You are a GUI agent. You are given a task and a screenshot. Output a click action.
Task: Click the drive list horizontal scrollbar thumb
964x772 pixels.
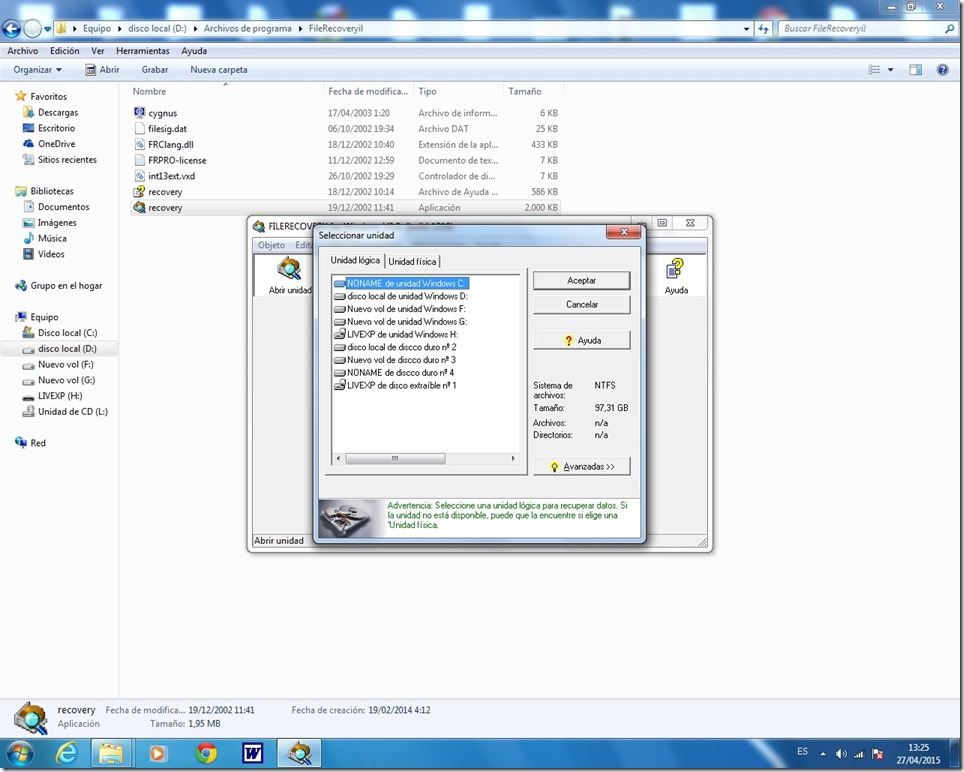click(395, 459)
